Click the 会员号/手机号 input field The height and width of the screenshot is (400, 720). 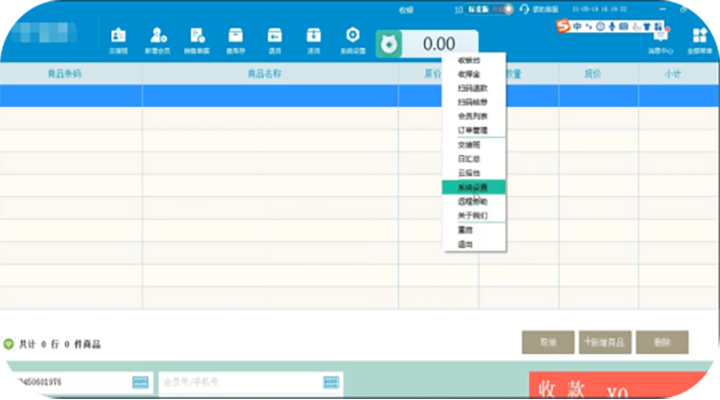pos(251,382)
